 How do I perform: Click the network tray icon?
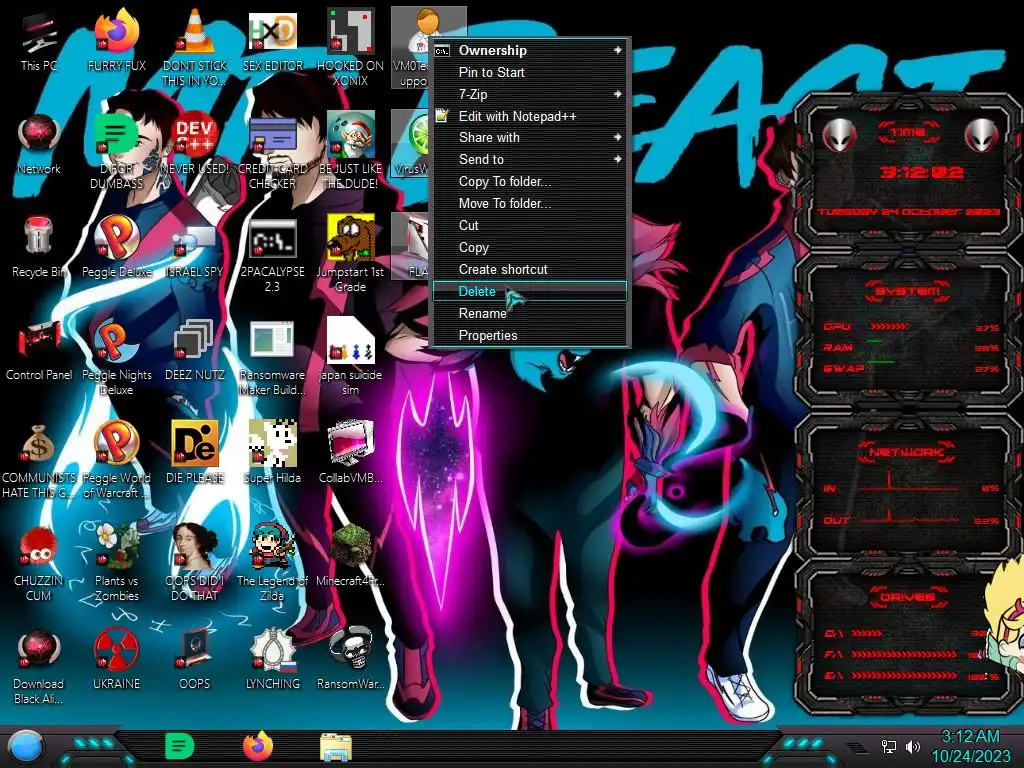pos(889,746)
